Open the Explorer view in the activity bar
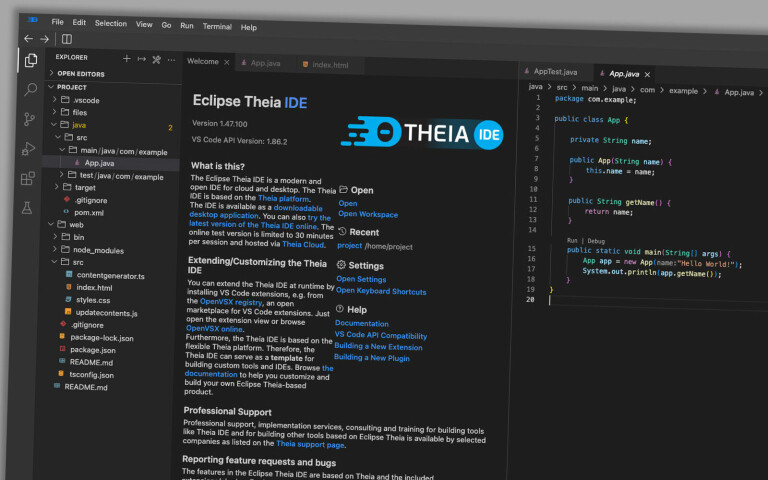This screenshot has width=768, height=480. 31,60
